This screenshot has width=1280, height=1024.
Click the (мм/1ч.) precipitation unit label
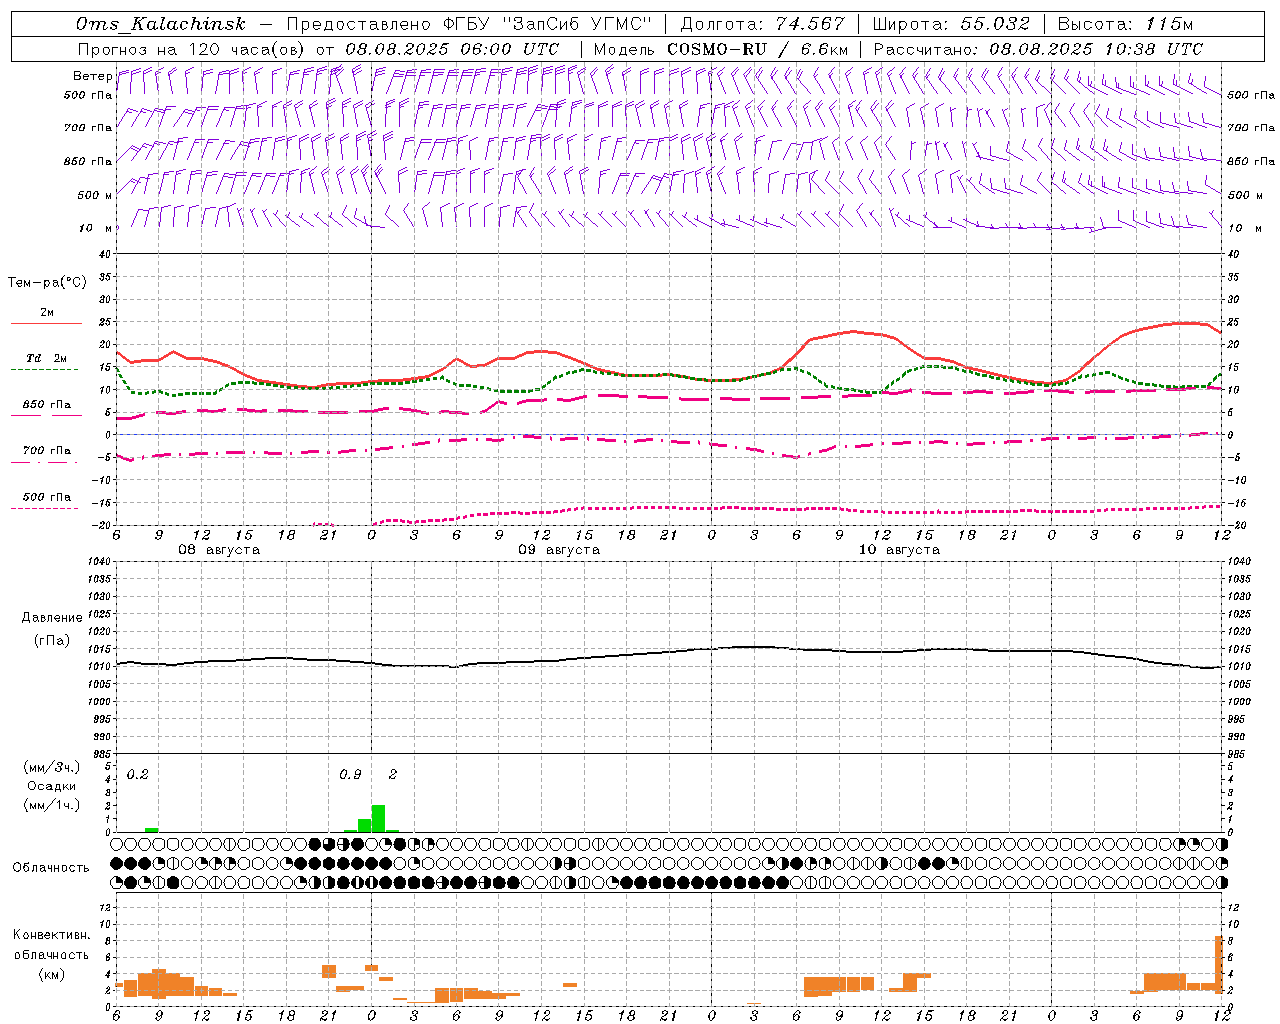51,806
